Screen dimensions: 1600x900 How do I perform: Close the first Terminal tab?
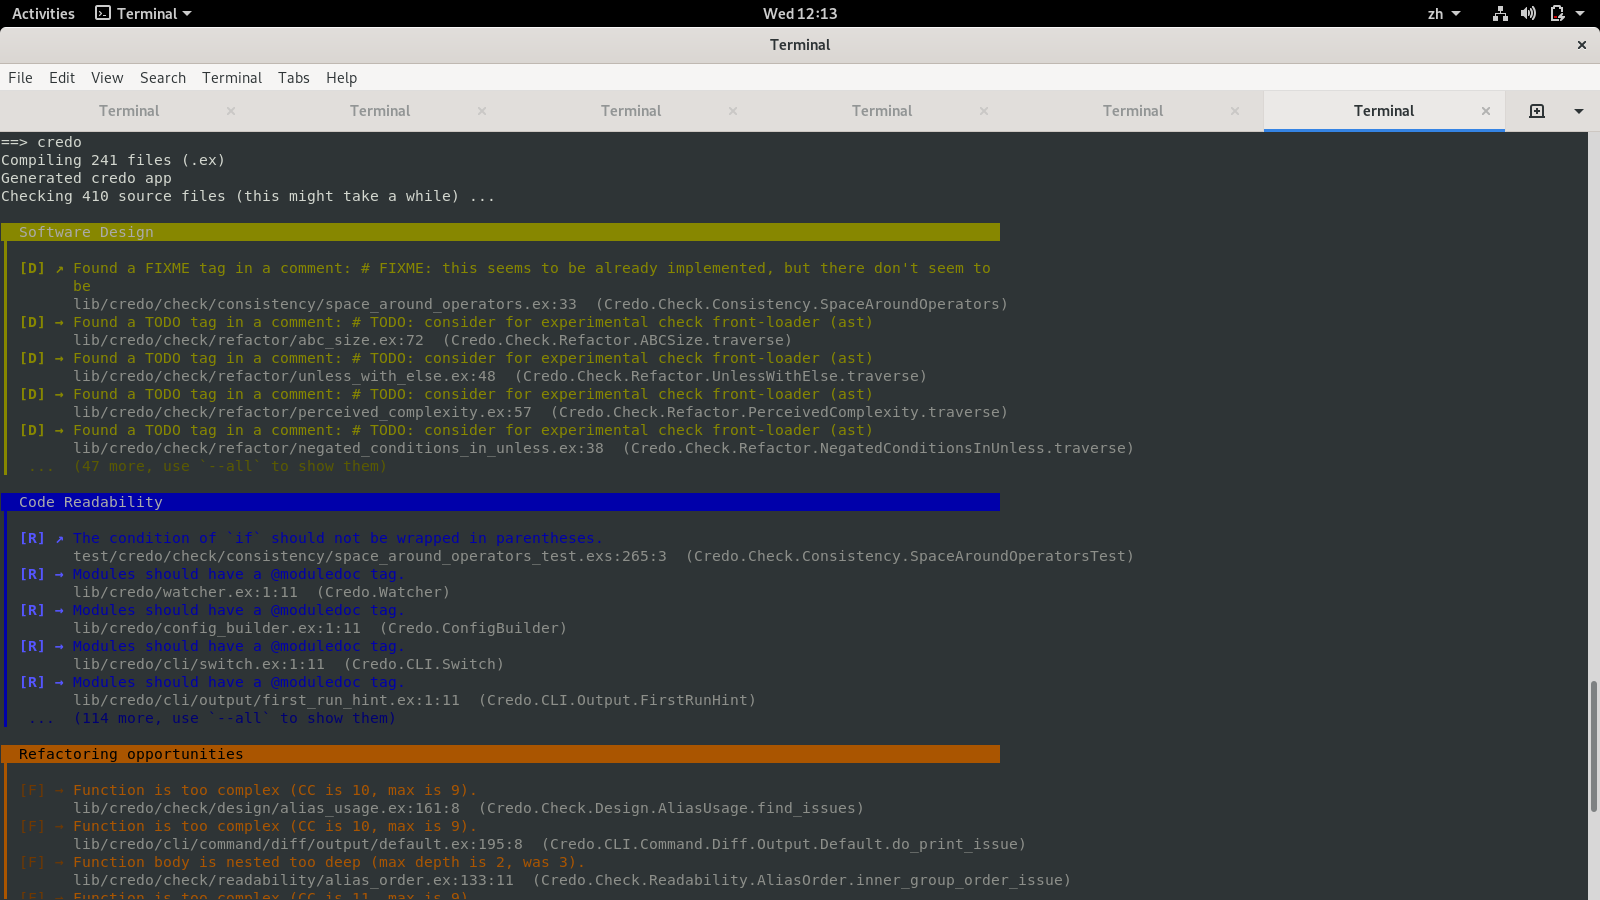(x=231, y=111)
